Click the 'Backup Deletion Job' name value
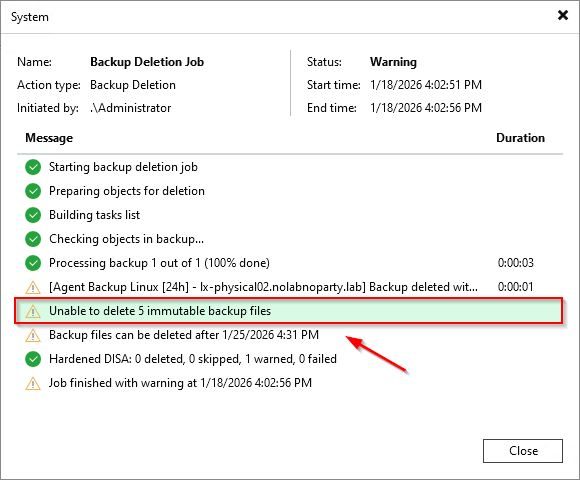 tap(147, 62)
